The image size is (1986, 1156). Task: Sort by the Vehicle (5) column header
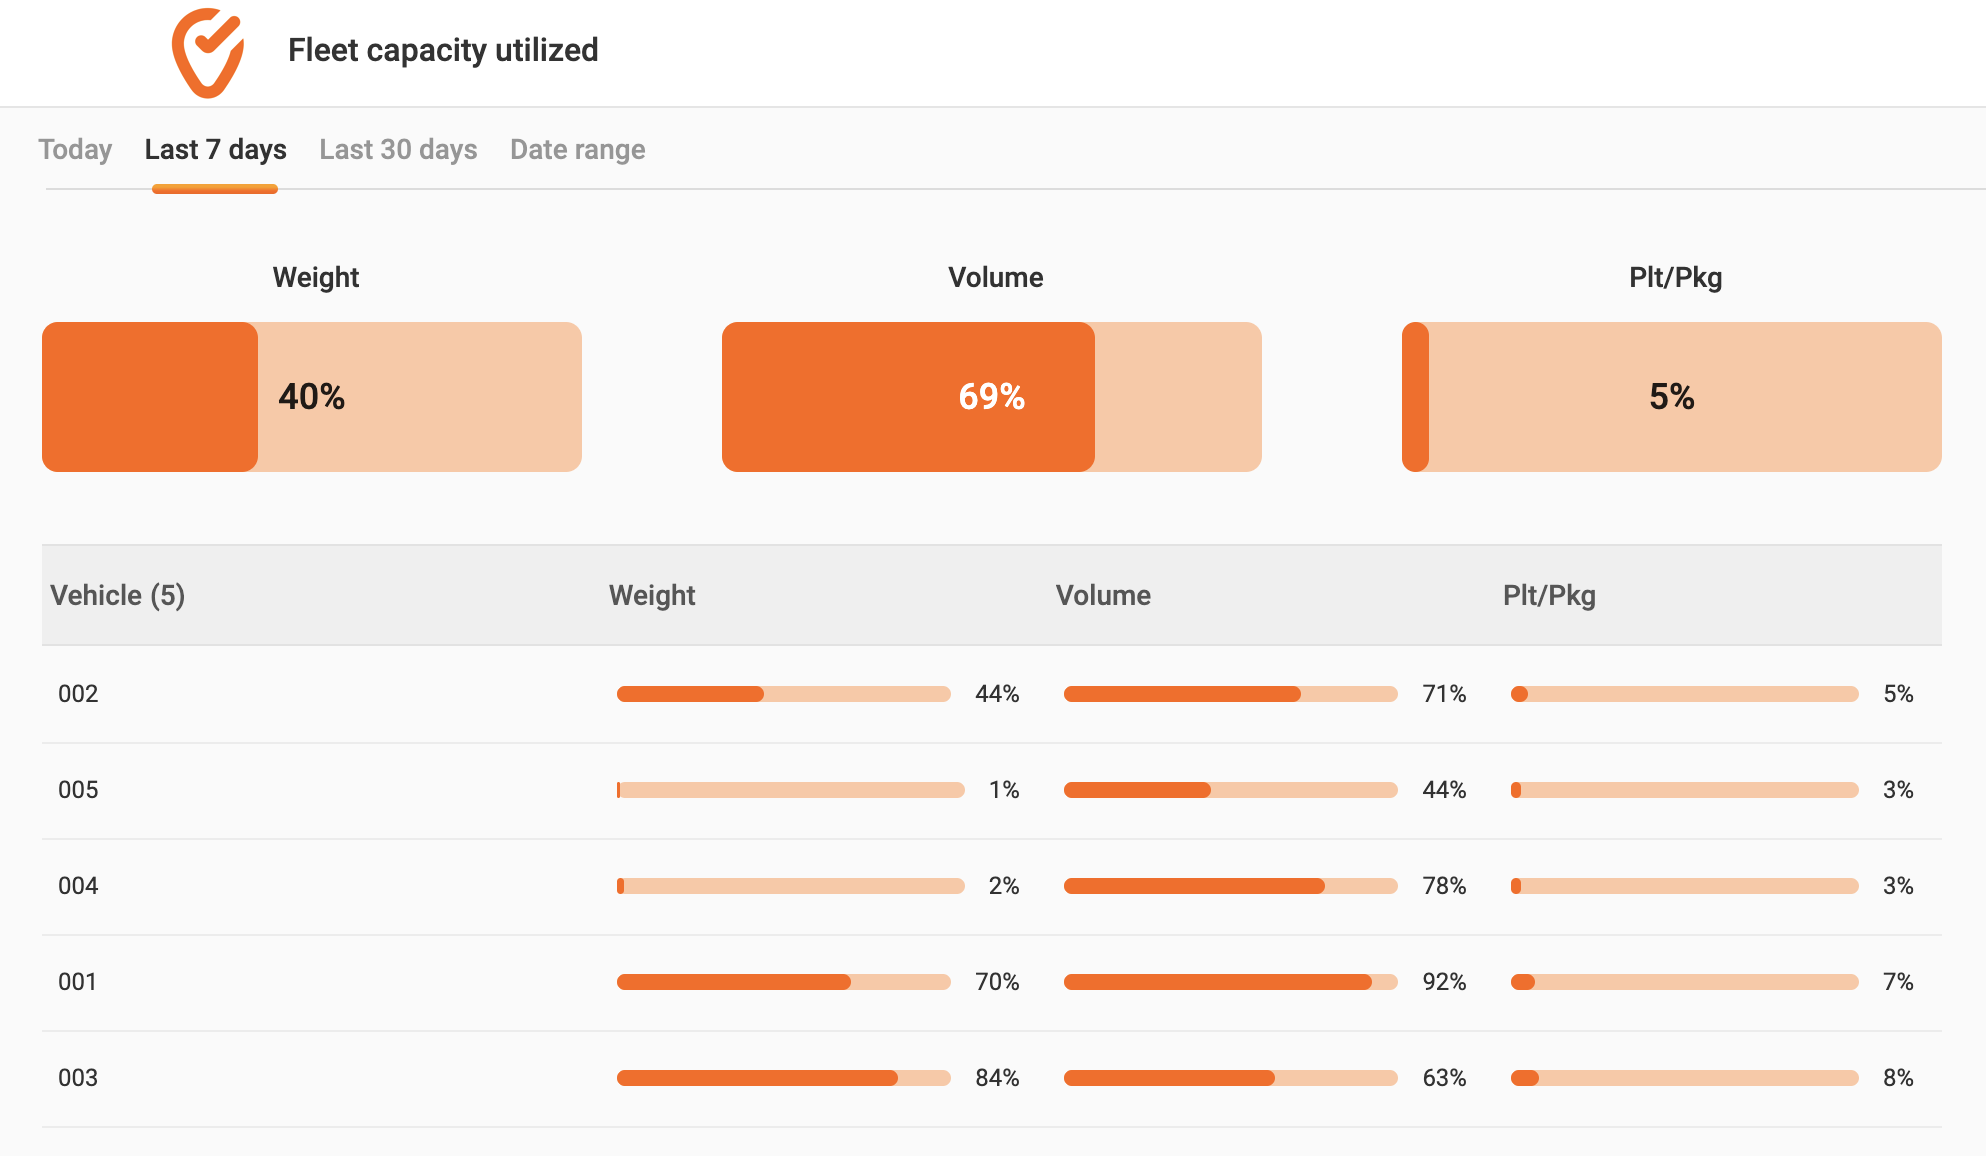118,596
